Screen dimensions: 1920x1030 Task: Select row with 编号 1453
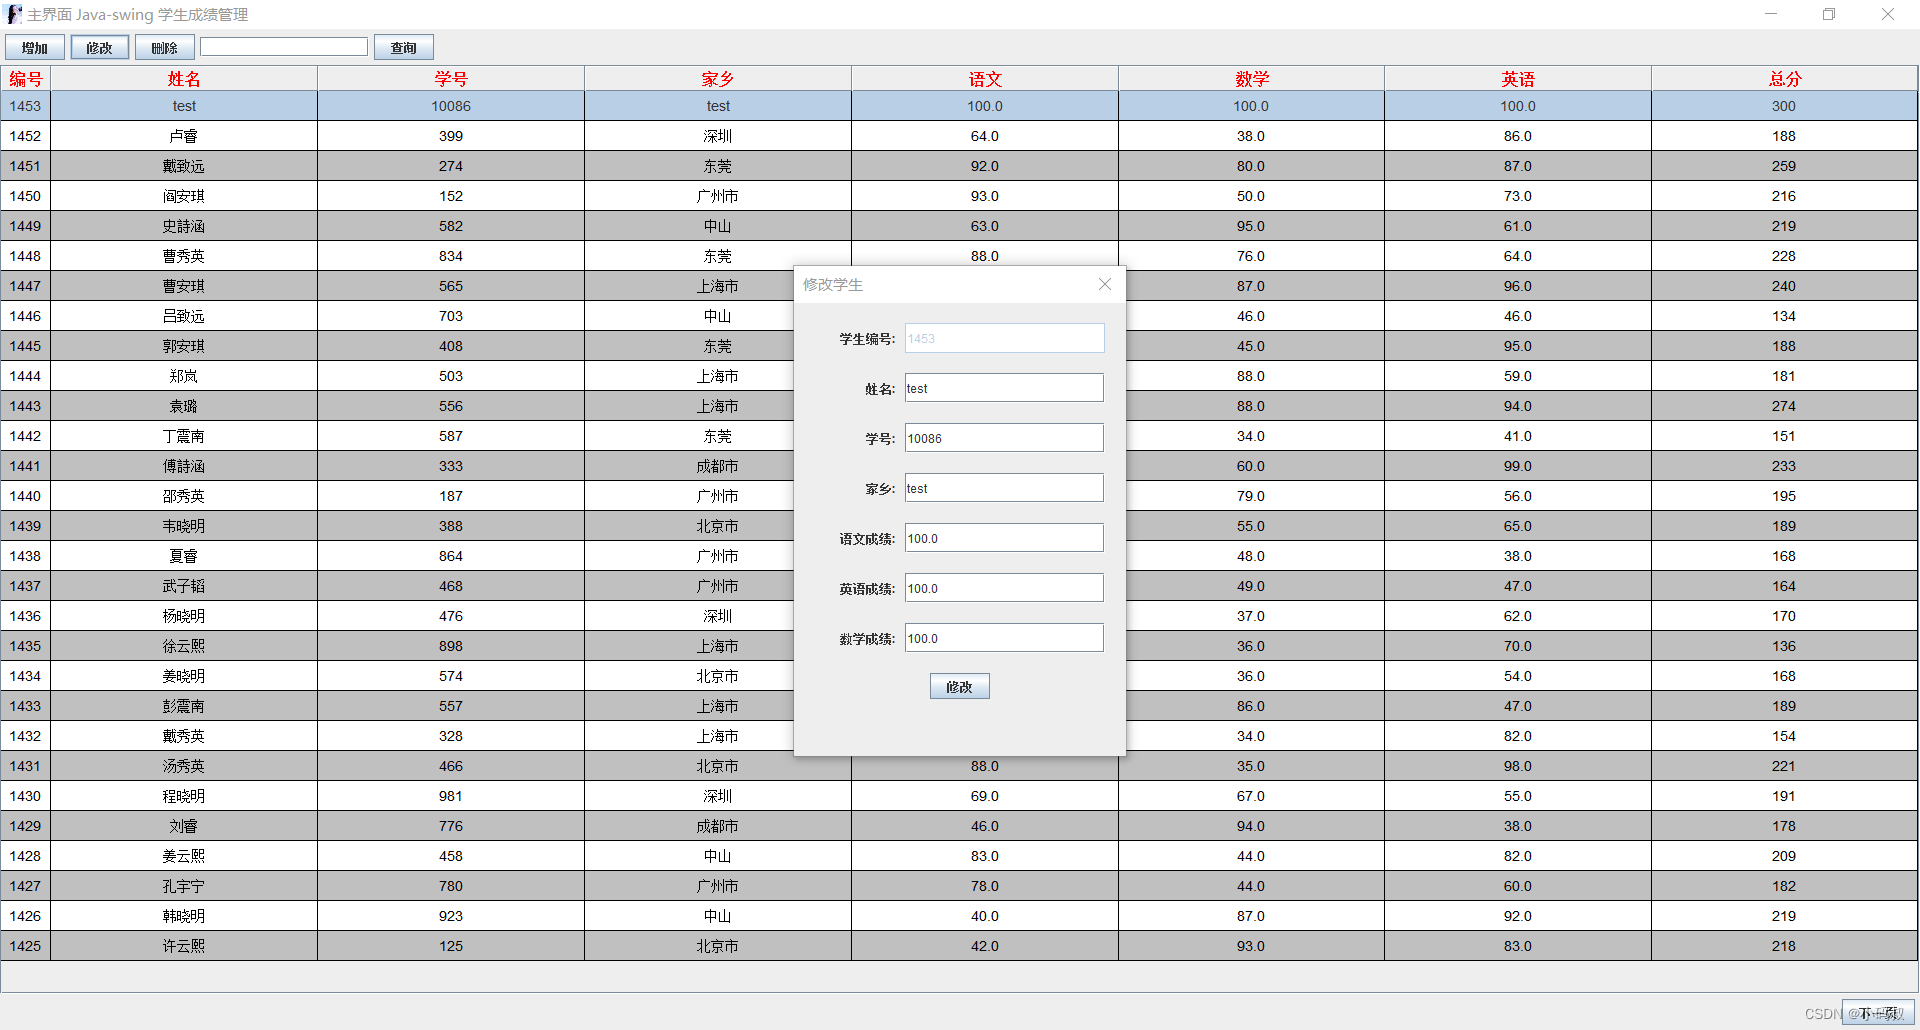pos(959,106)
